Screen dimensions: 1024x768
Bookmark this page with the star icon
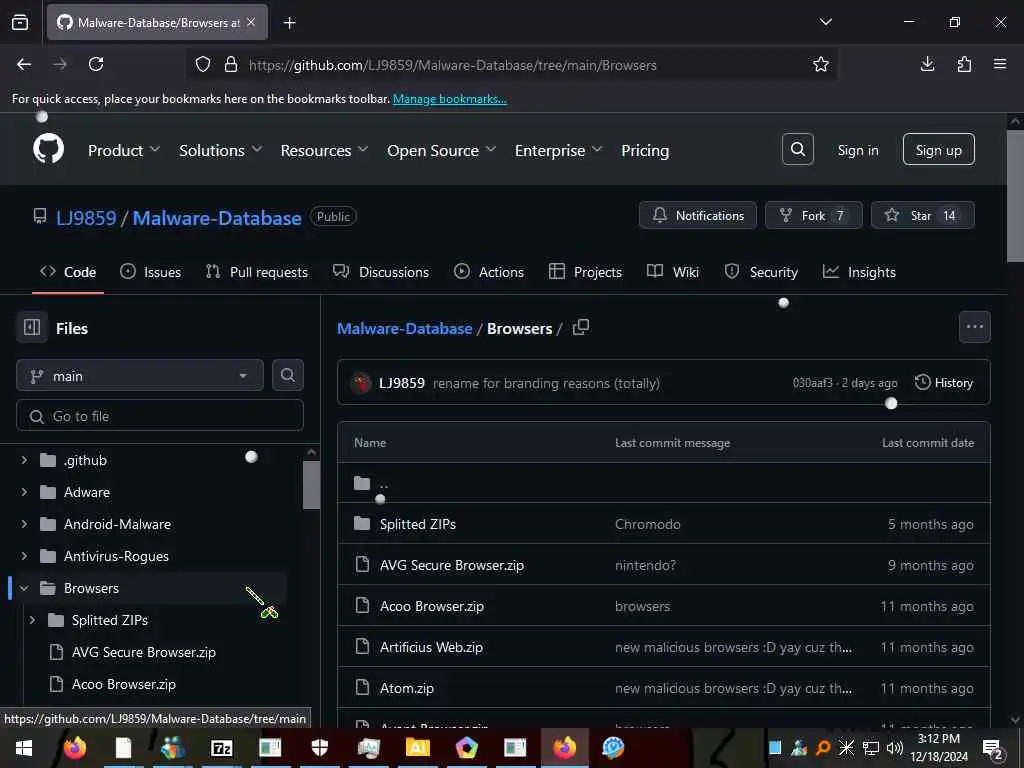[x=820, y=64]
